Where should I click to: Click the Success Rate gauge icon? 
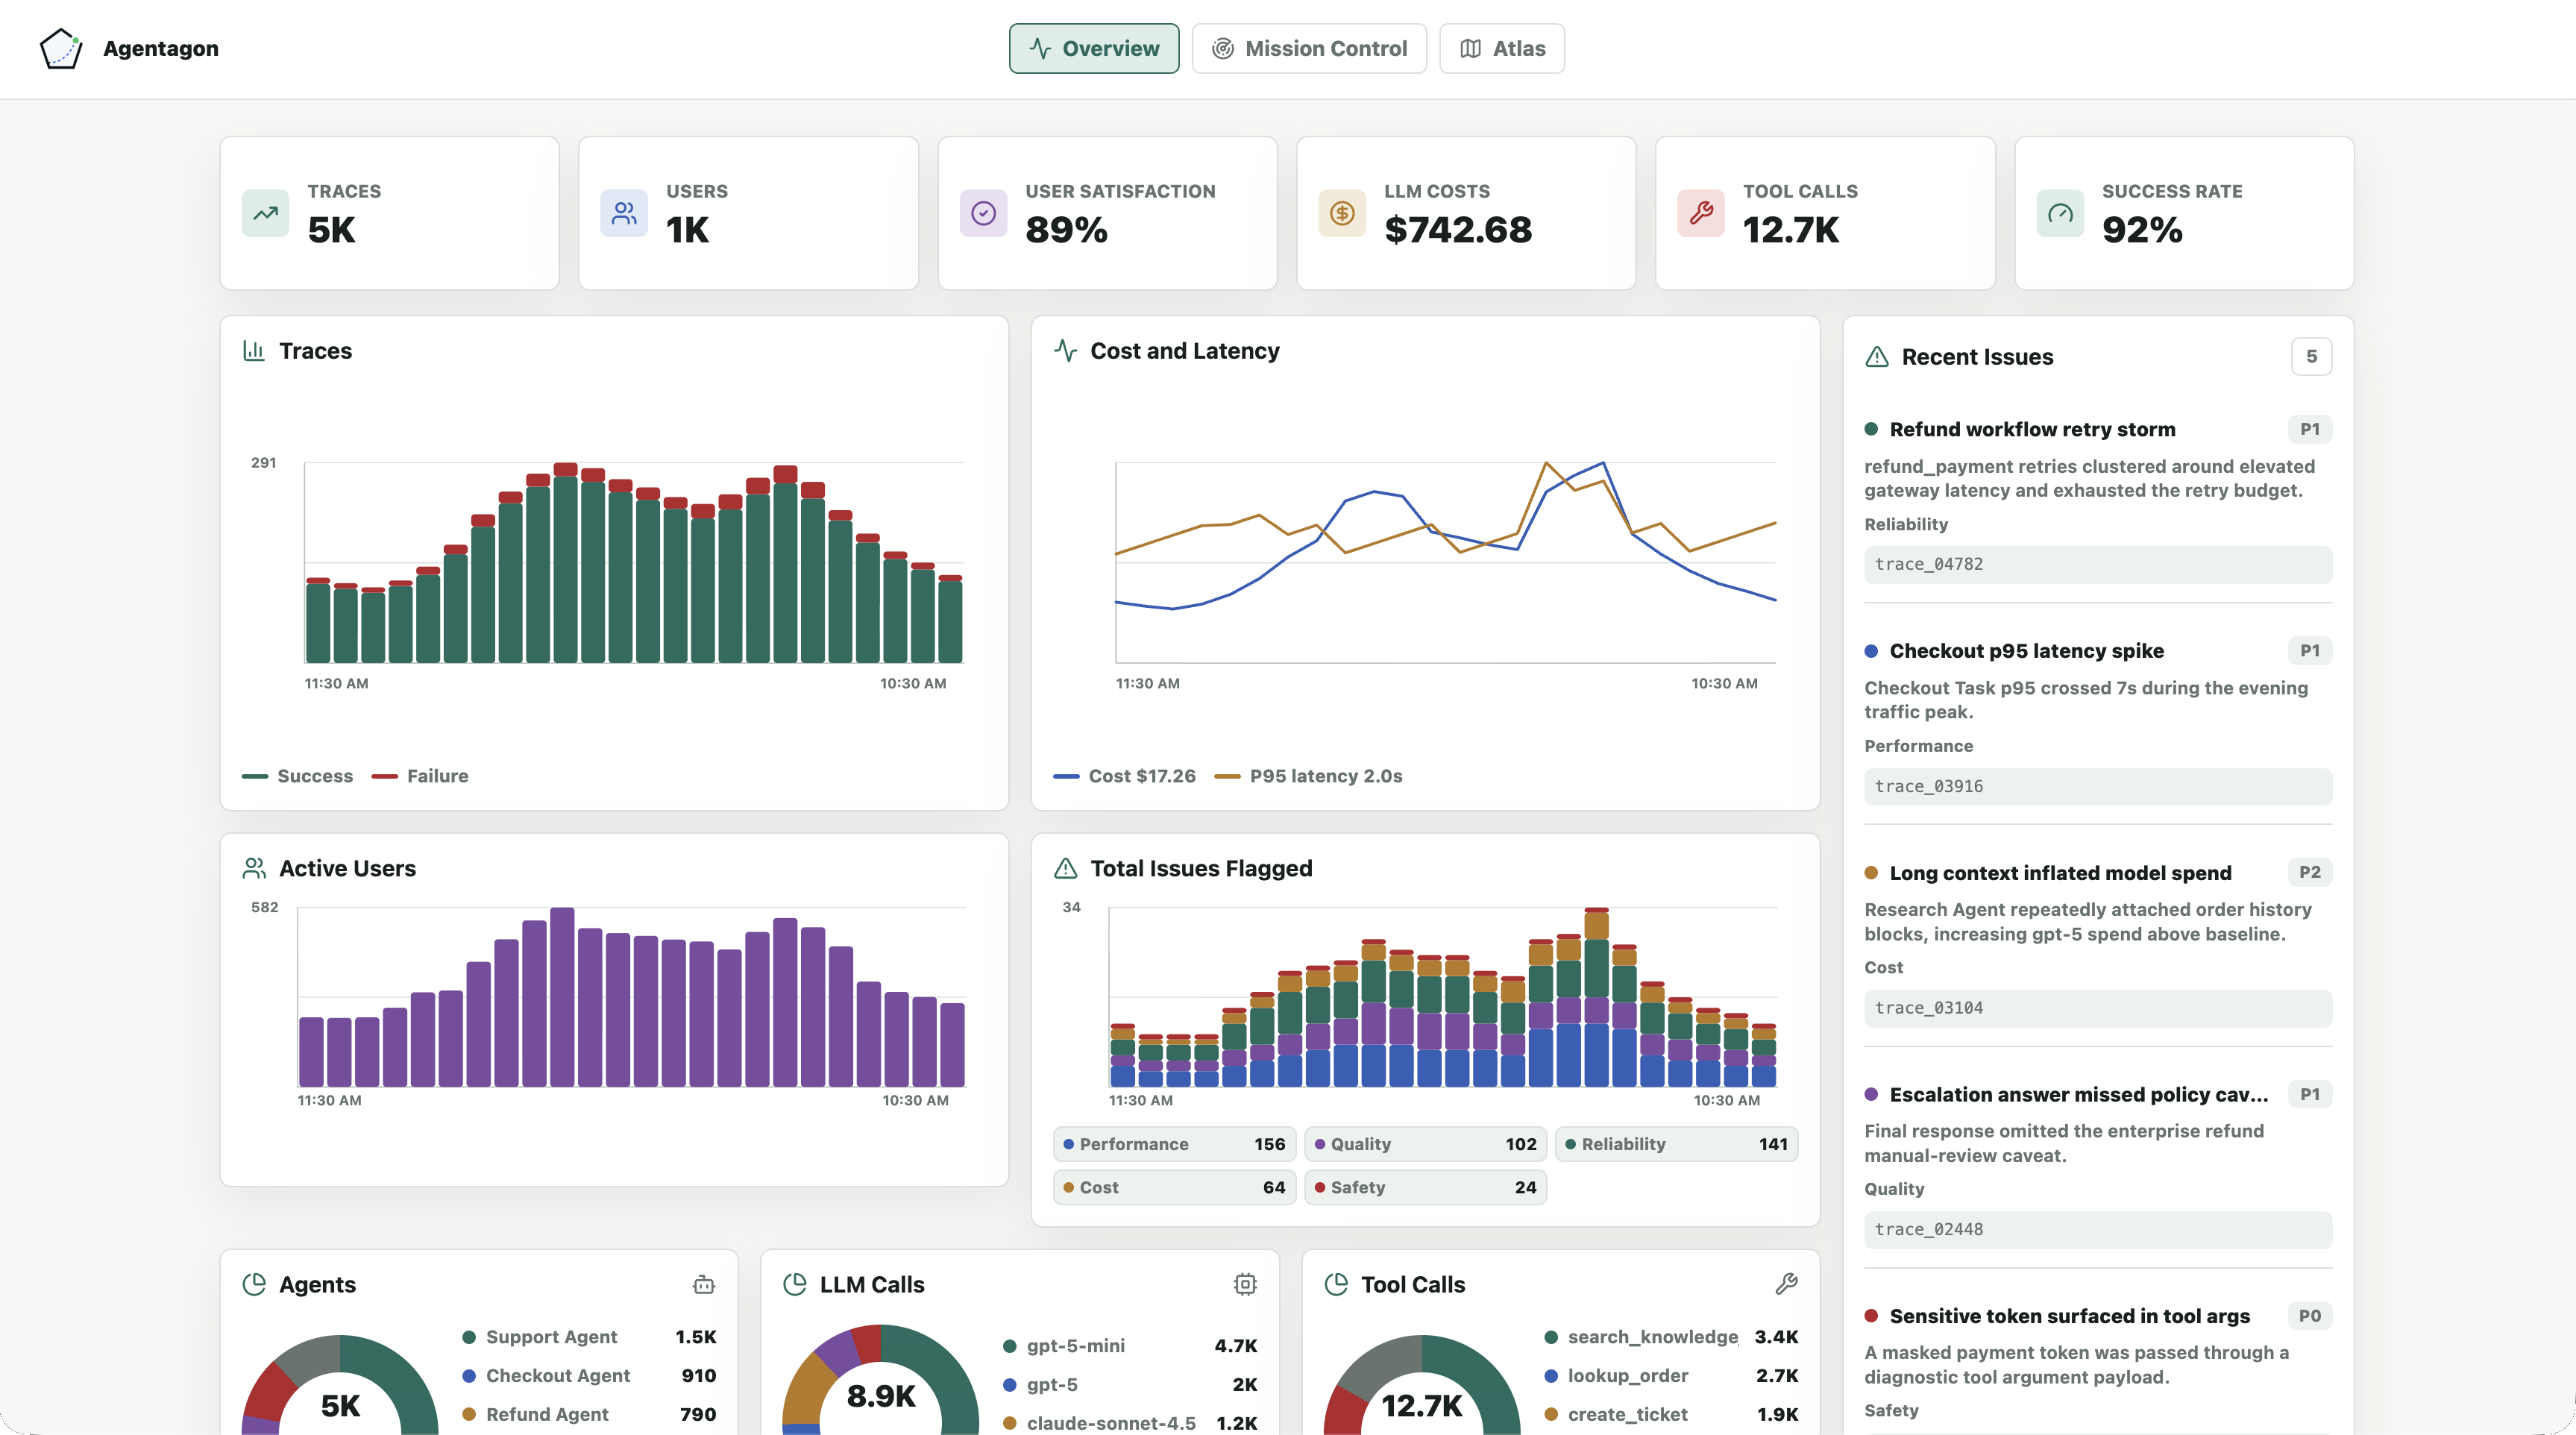tap(2060, 213)
